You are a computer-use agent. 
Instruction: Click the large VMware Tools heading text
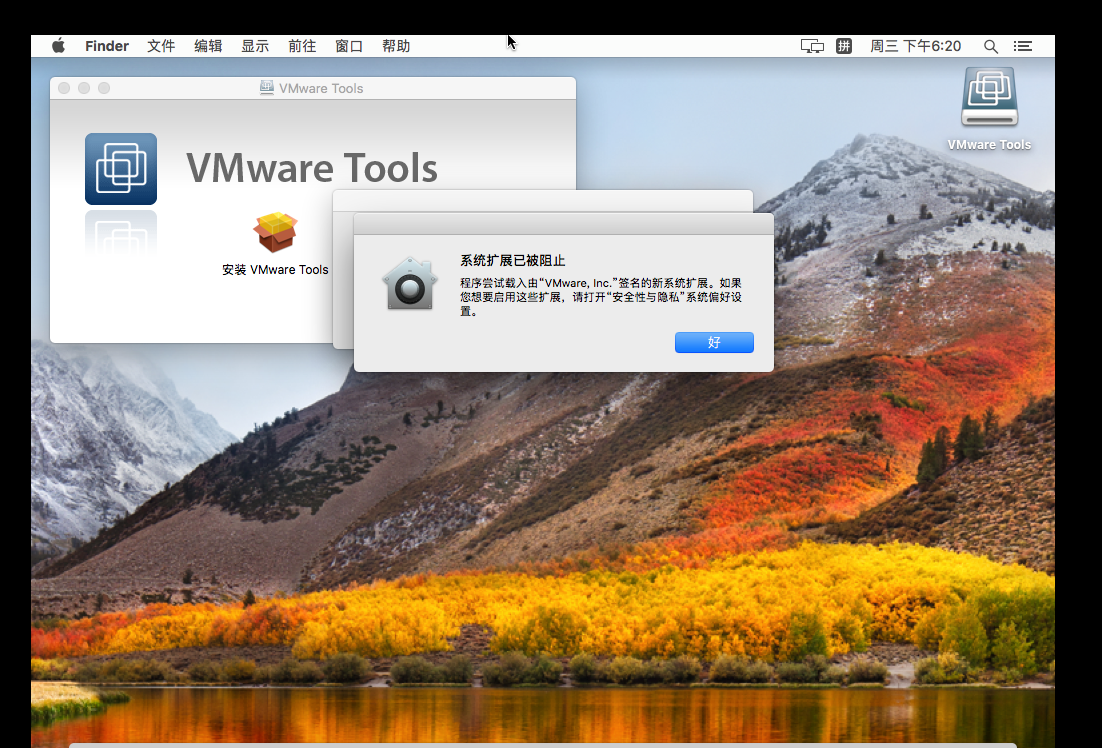(x=312, y=168)
